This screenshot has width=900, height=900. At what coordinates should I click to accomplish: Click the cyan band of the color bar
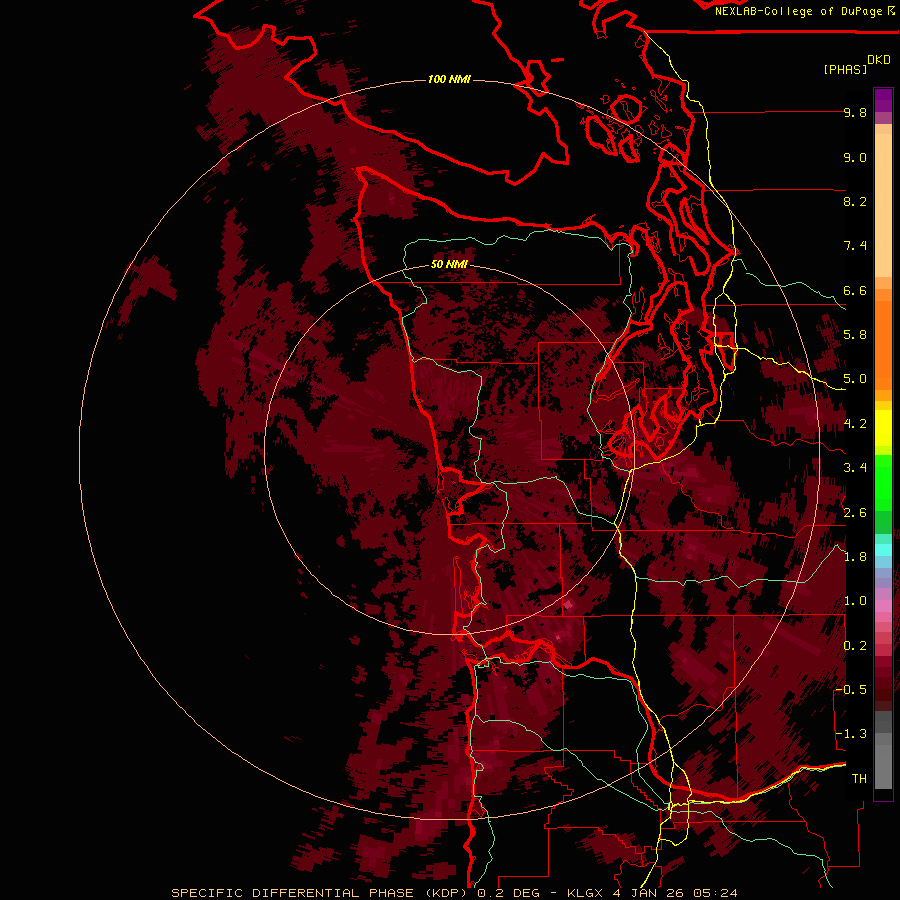883,549
